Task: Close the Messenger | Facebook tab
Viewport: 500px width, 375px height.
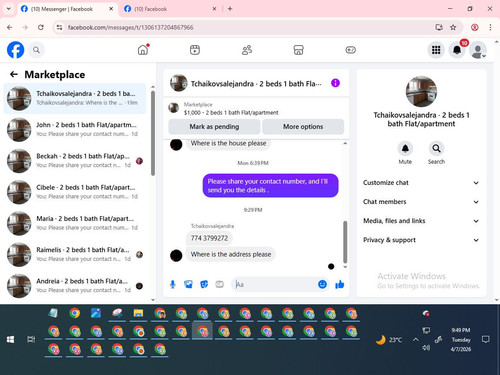Action: tap(111, 9)
